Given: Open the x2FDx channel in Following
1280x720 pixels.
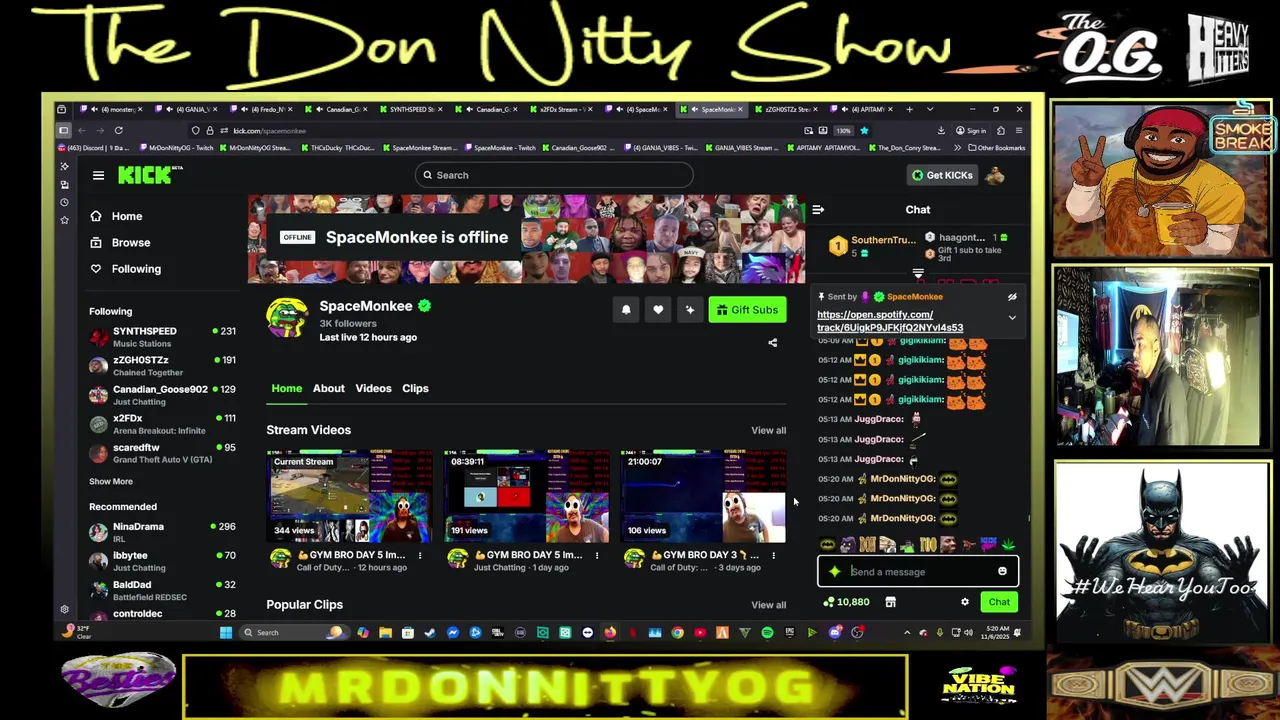Looking at the screenshot, I should [x=162, y=424].
